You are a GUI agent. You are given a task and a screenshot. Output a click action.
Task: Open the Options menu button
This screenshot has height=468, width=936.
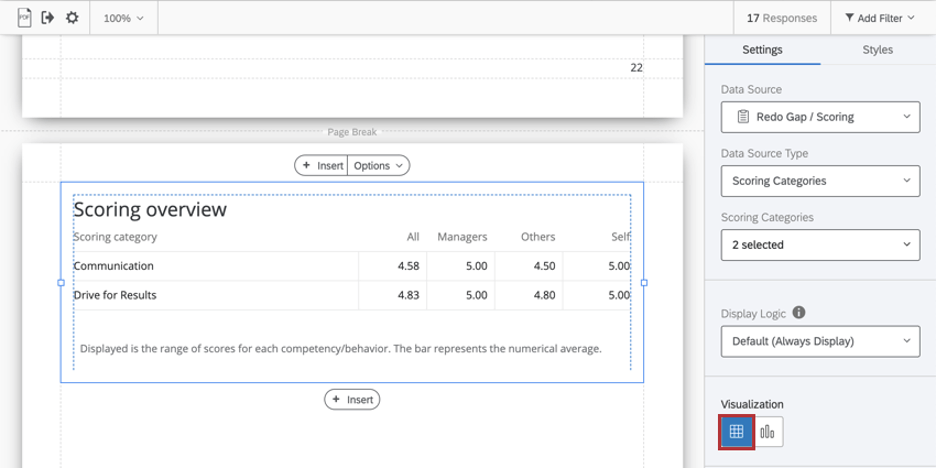pyautogui.click(x=378, y=166)
